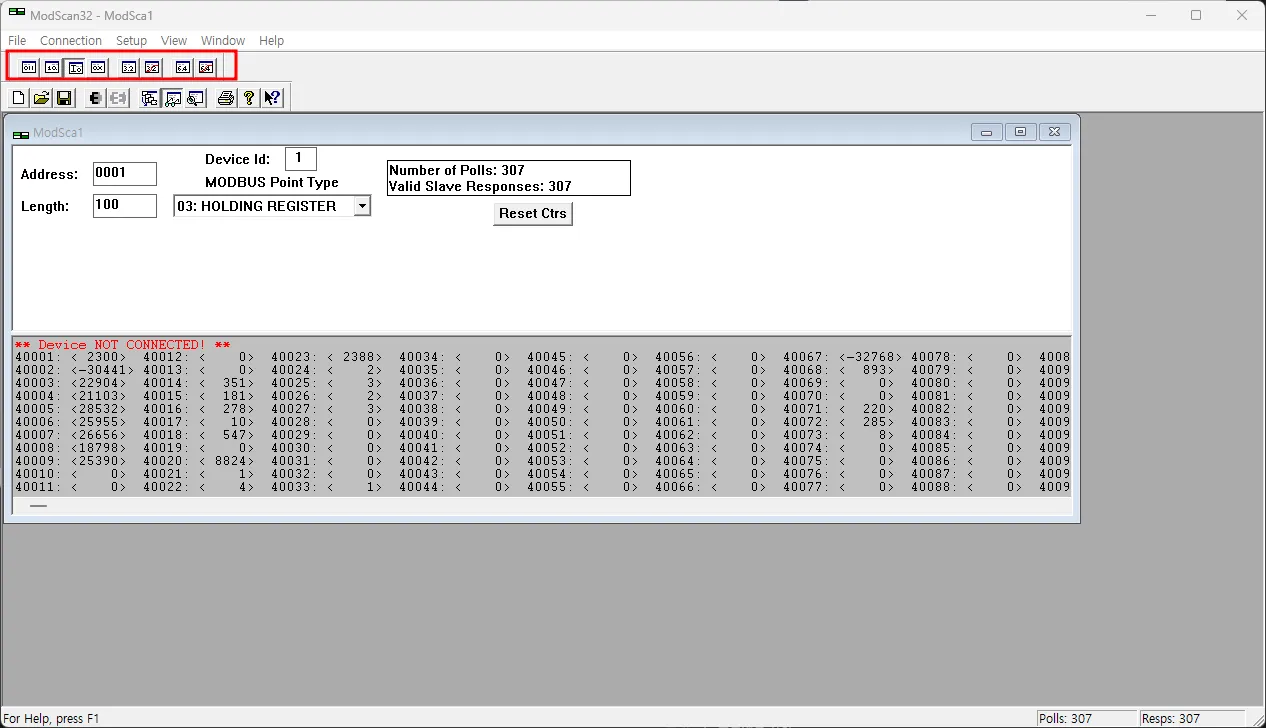Open the View menu
Viewport: 1266px width, 728px height.
(174, 41)
